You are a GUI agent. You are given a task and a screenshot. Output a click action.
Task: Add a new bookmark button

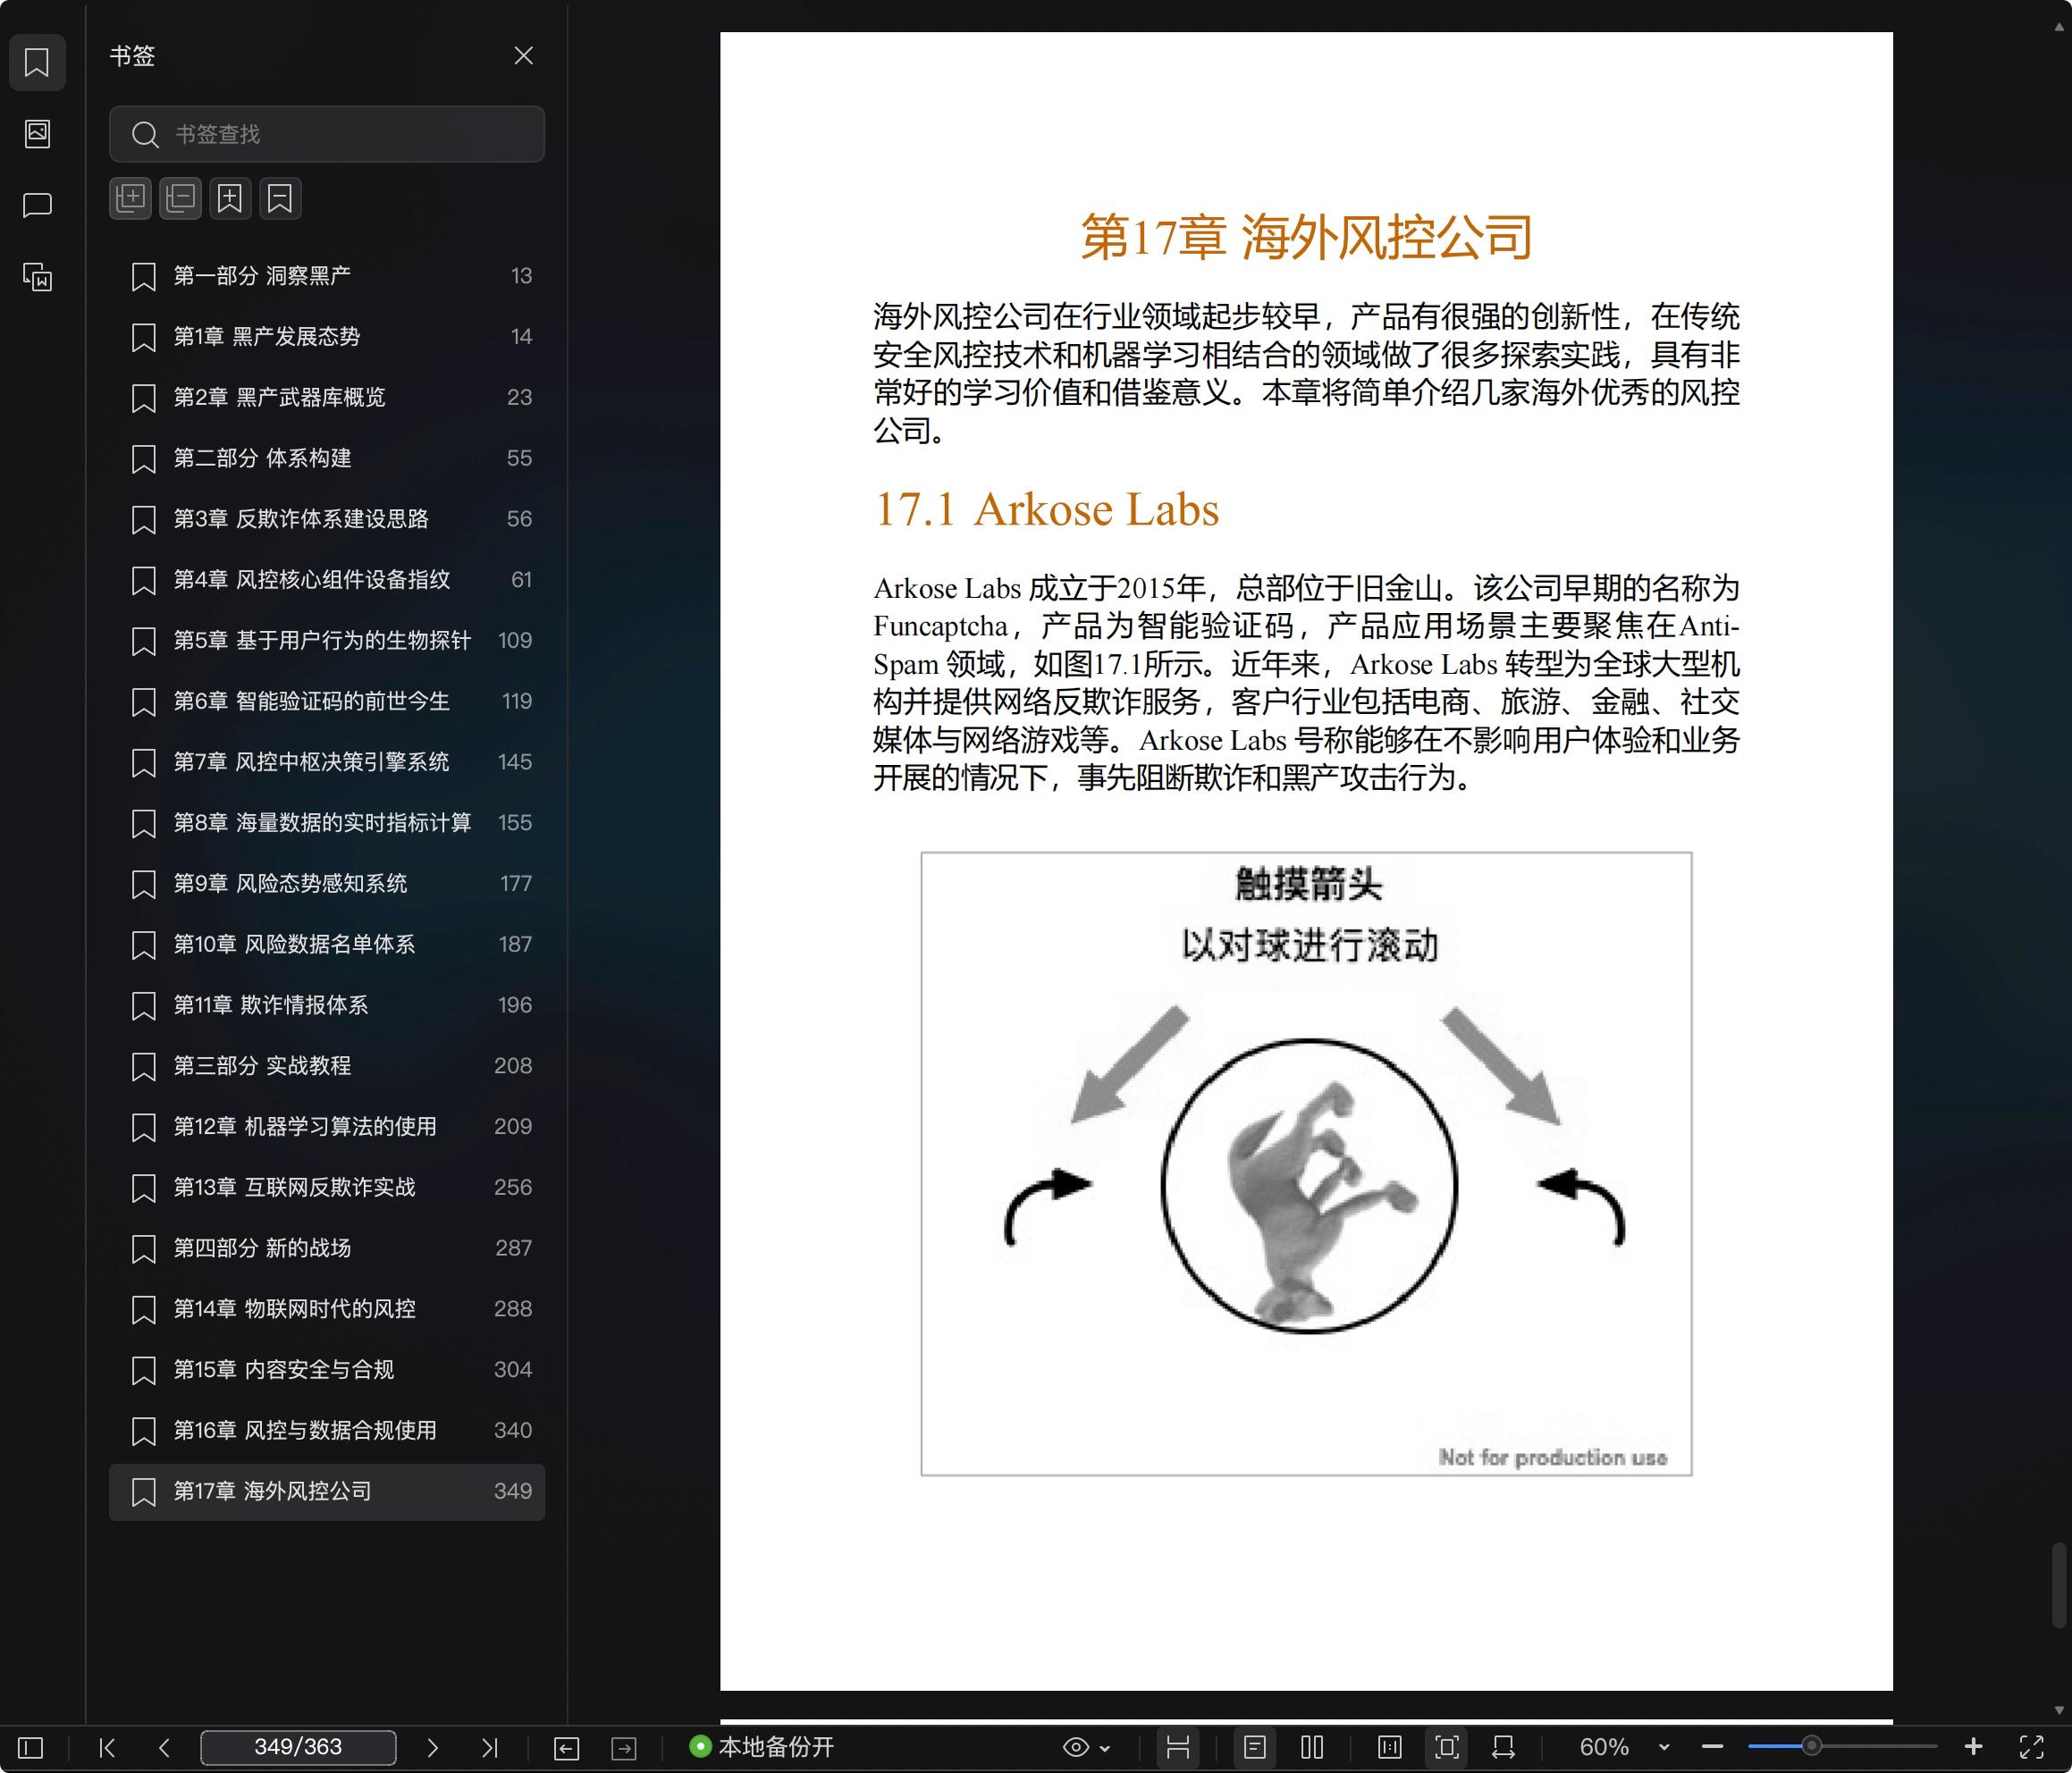click(230, 198)
